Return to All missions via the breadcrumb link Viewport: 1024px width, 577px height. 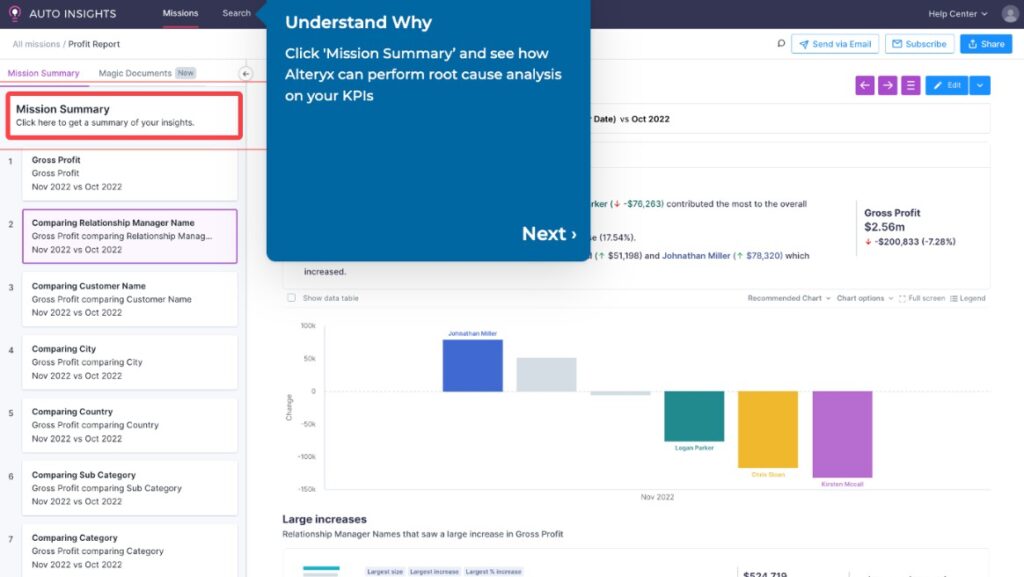[35, 44]
